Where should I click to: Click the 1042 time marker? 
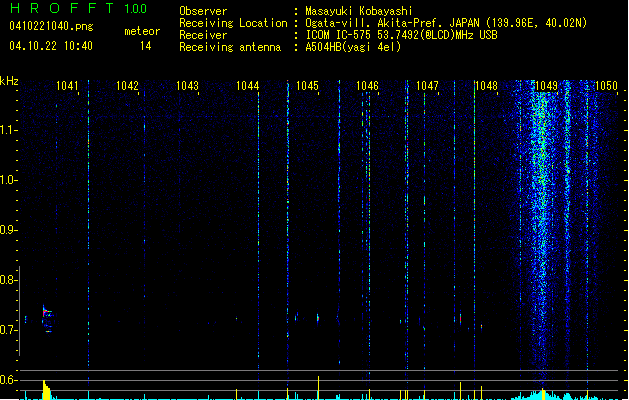tap(127, 85)
